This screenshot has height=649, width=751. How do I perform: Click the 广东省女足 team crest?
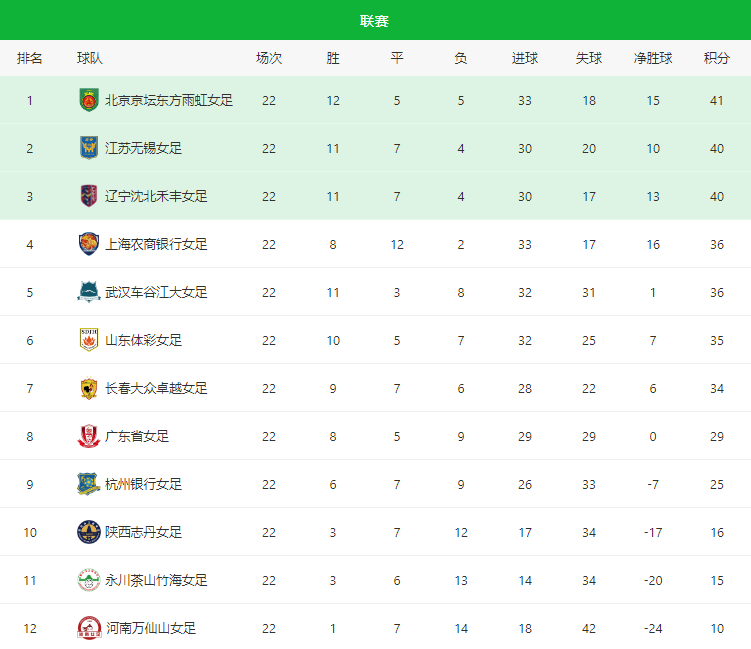pos(88,436)
